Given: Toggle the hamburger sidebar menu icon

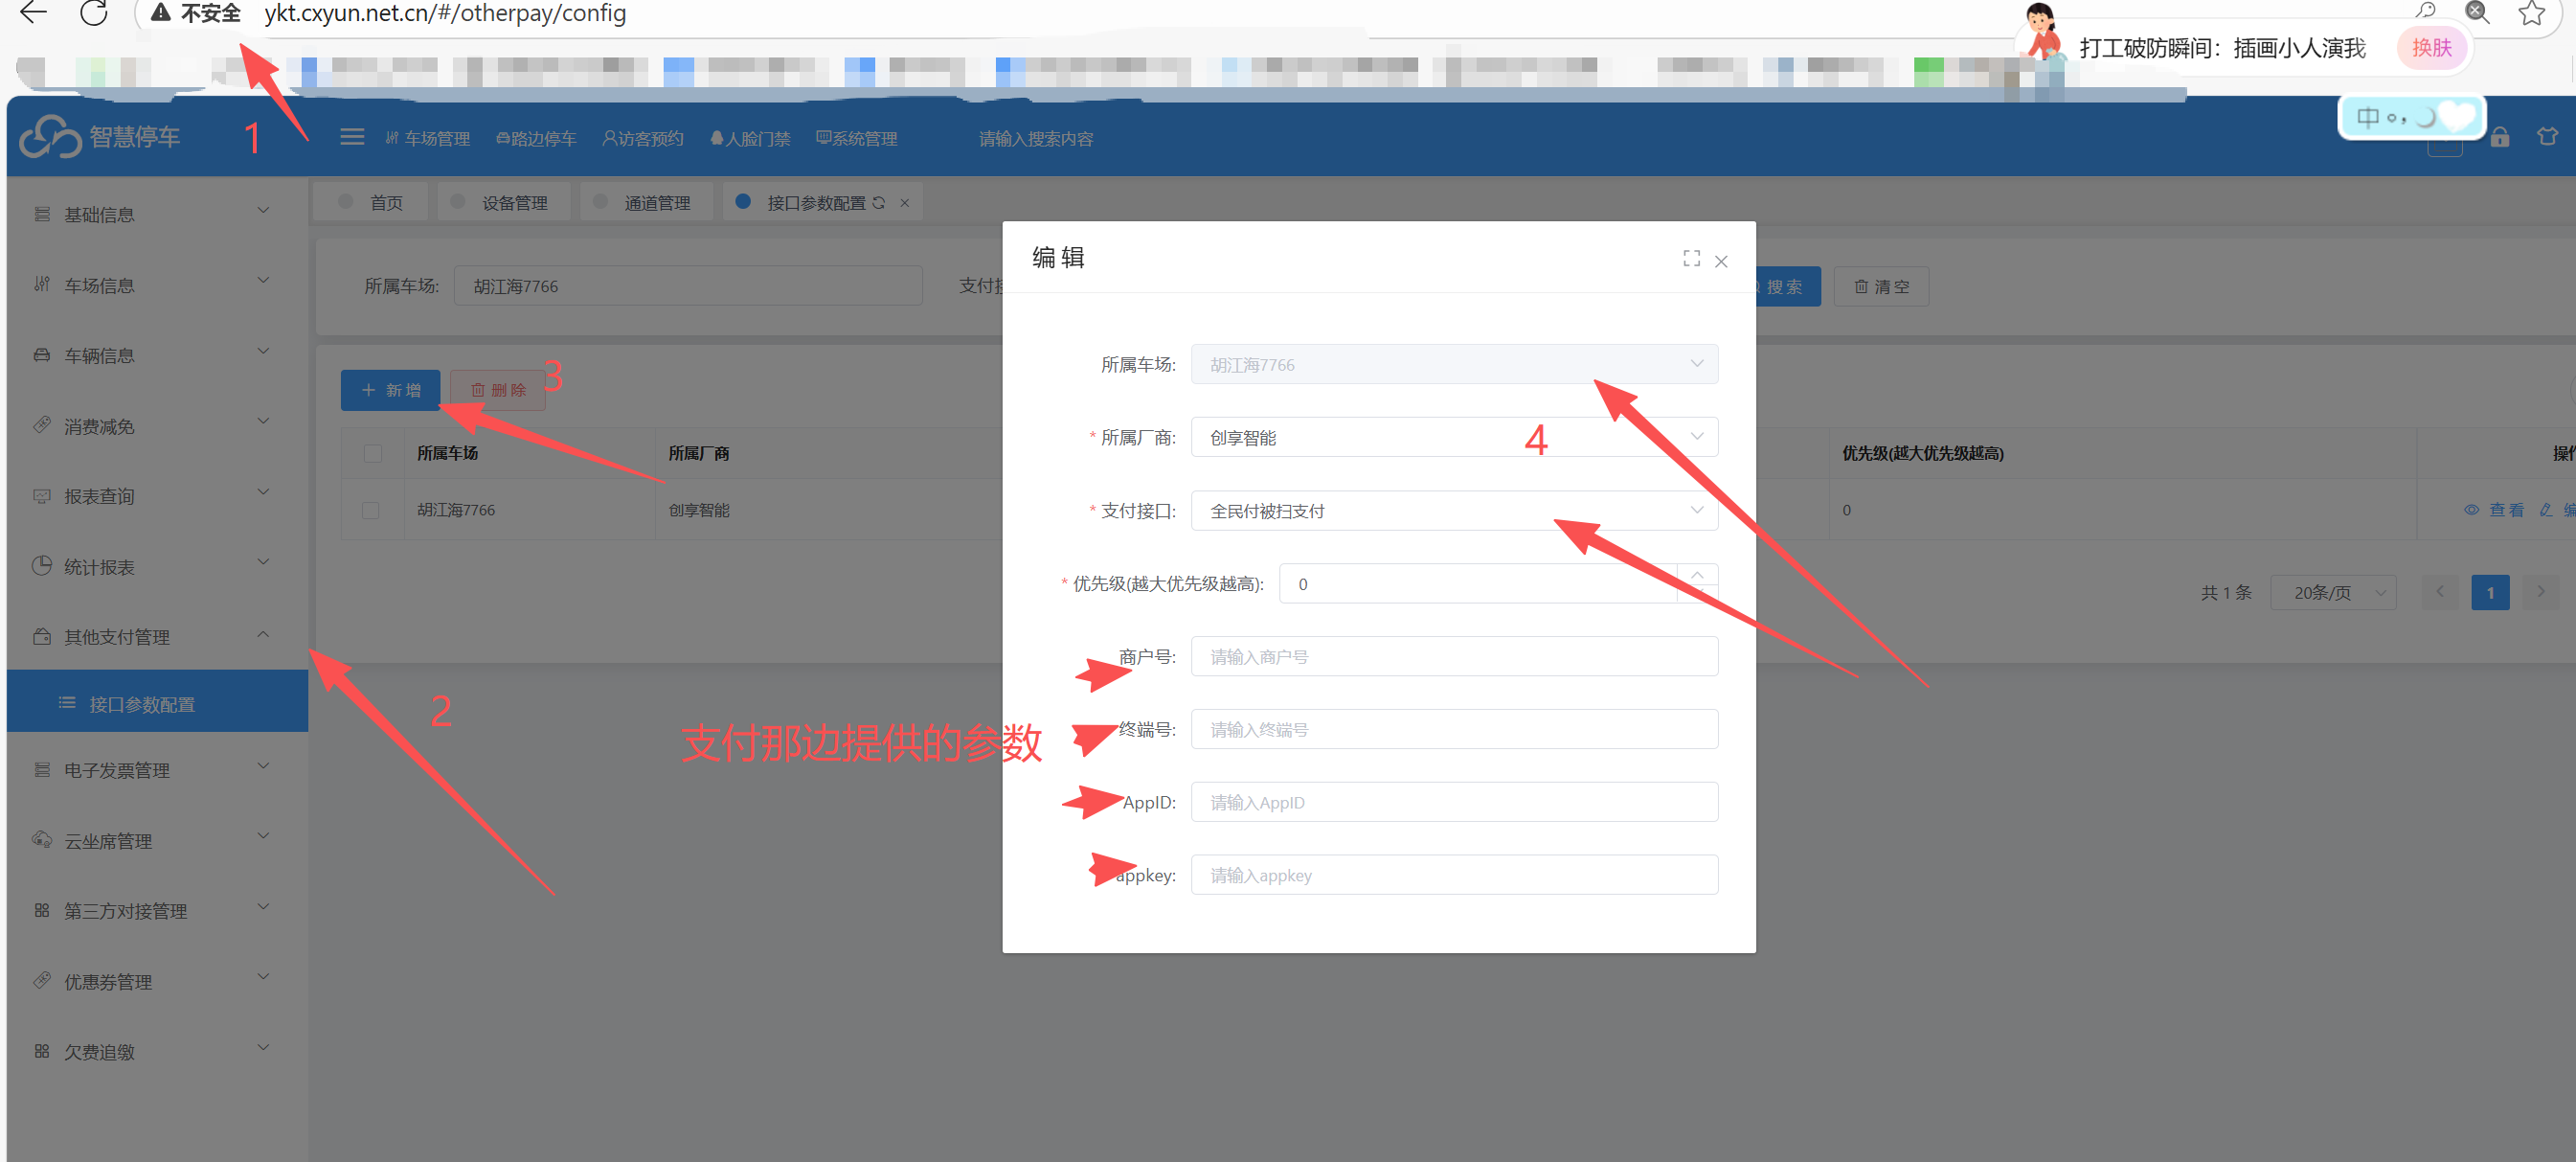Looking at the screenshot, I should (352, 137).
